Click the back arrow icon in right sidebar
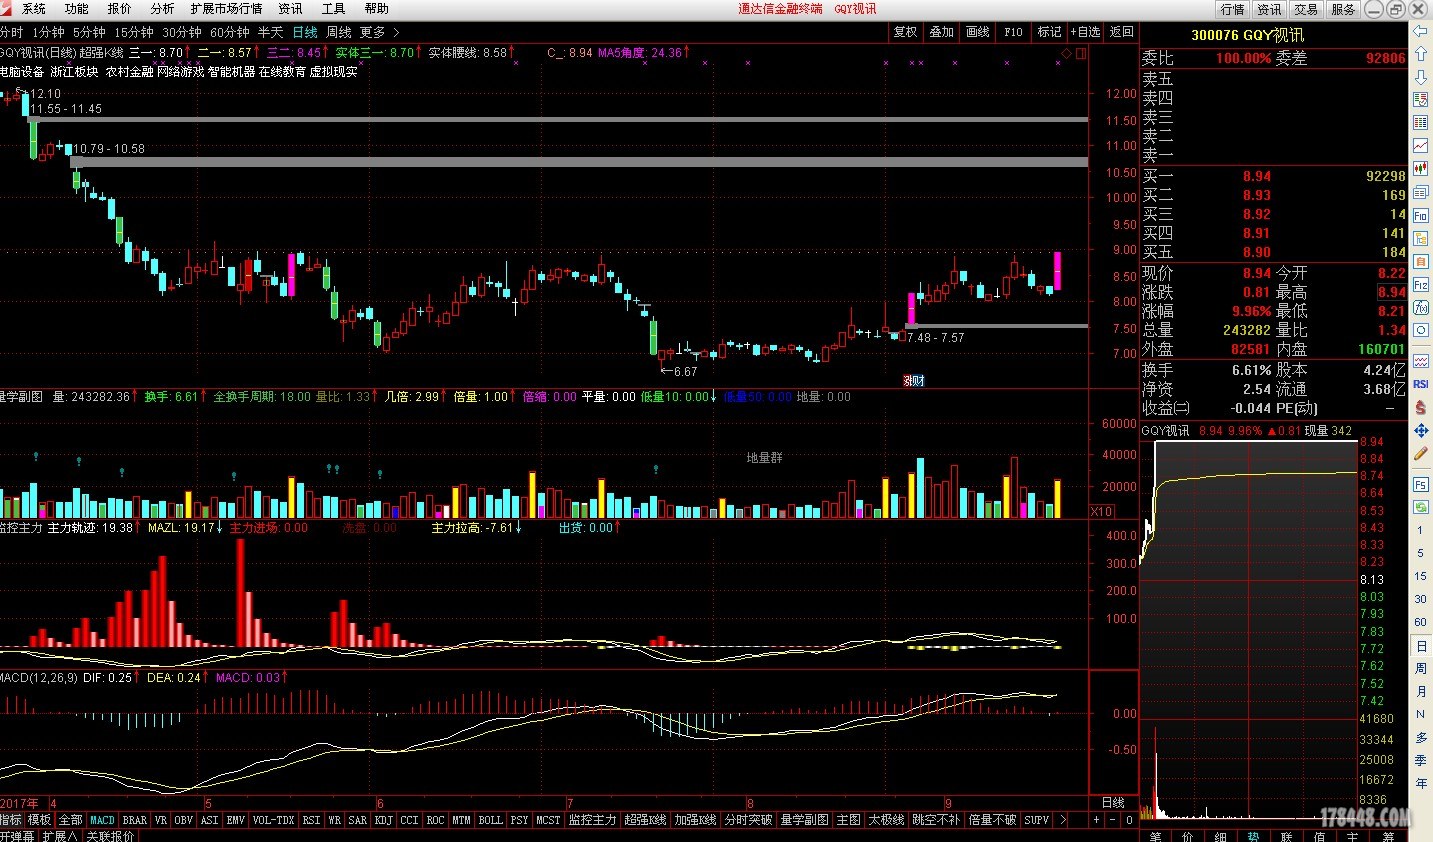Screen dimensions: 1433x842 (x=1420, y=30)
